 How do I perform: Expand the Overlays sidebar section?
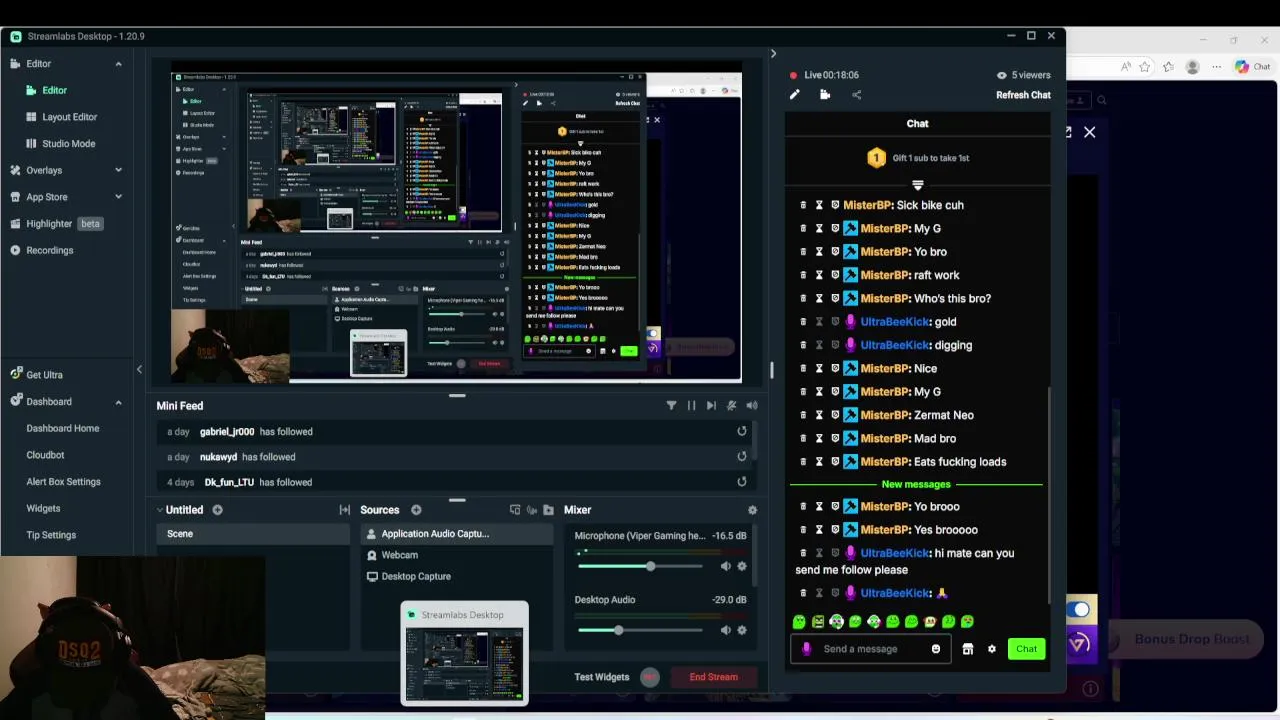click(118, 170)
